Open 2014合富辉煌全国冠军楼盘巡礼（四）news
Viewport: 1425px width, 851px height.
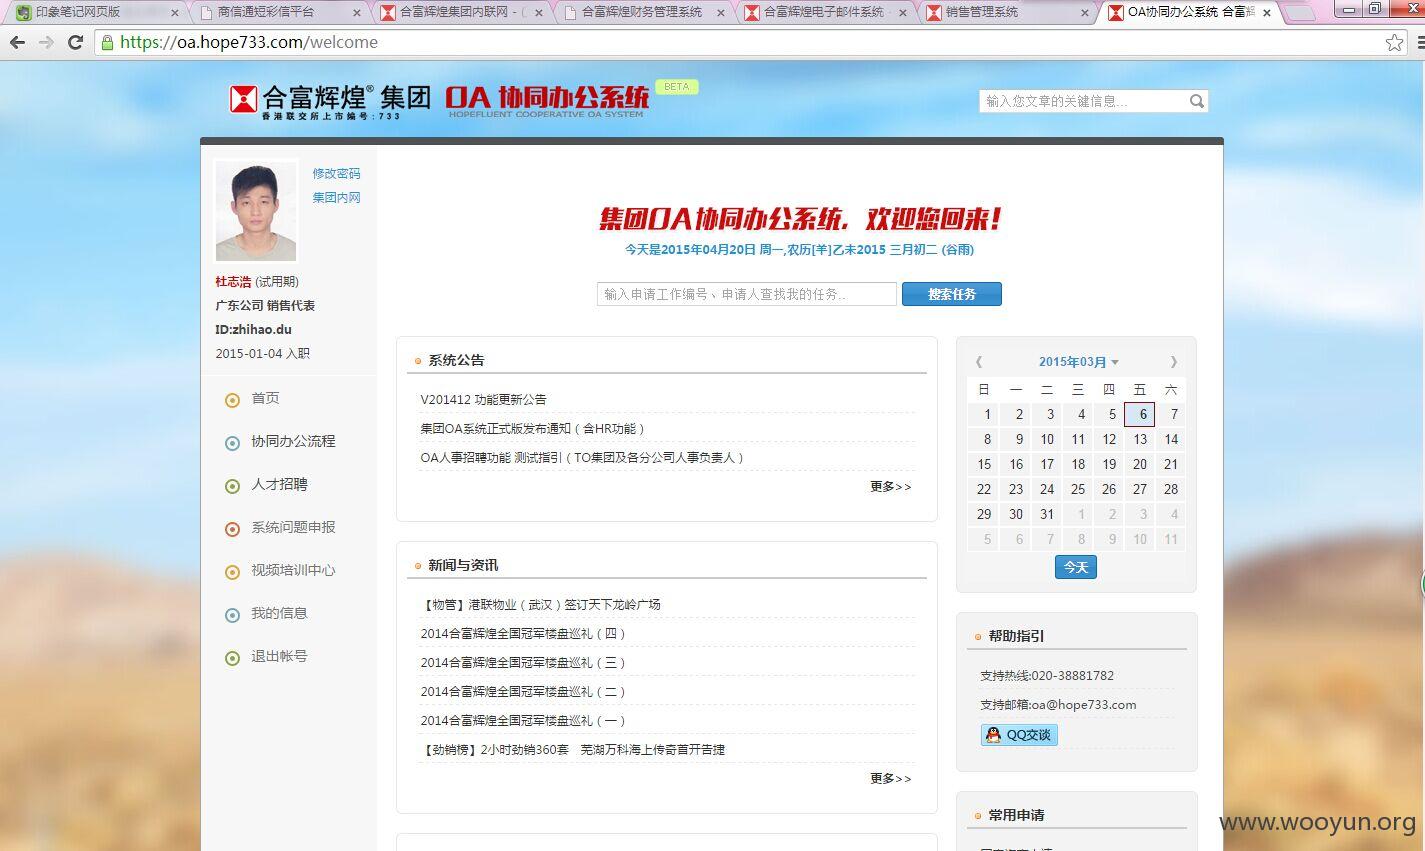pos(523,633)
